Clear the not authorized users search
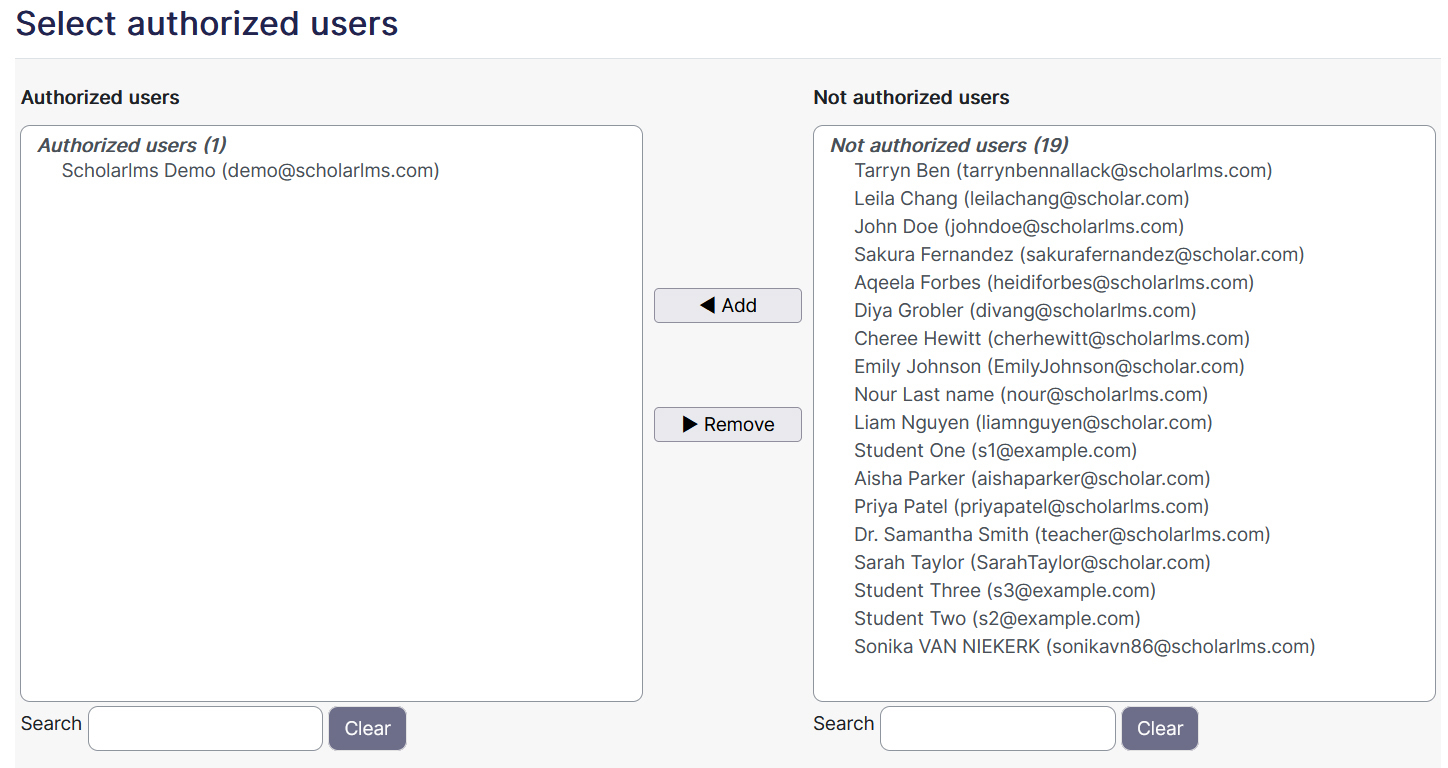Screen dimensions: 1448x768 coord(1159,728)
